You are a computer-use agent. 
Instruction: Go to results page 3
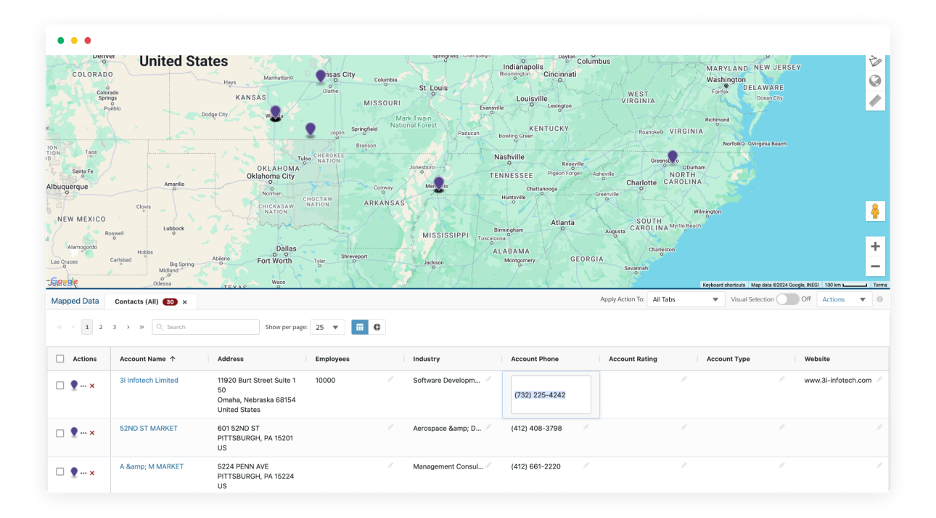(x=114, y=327)
